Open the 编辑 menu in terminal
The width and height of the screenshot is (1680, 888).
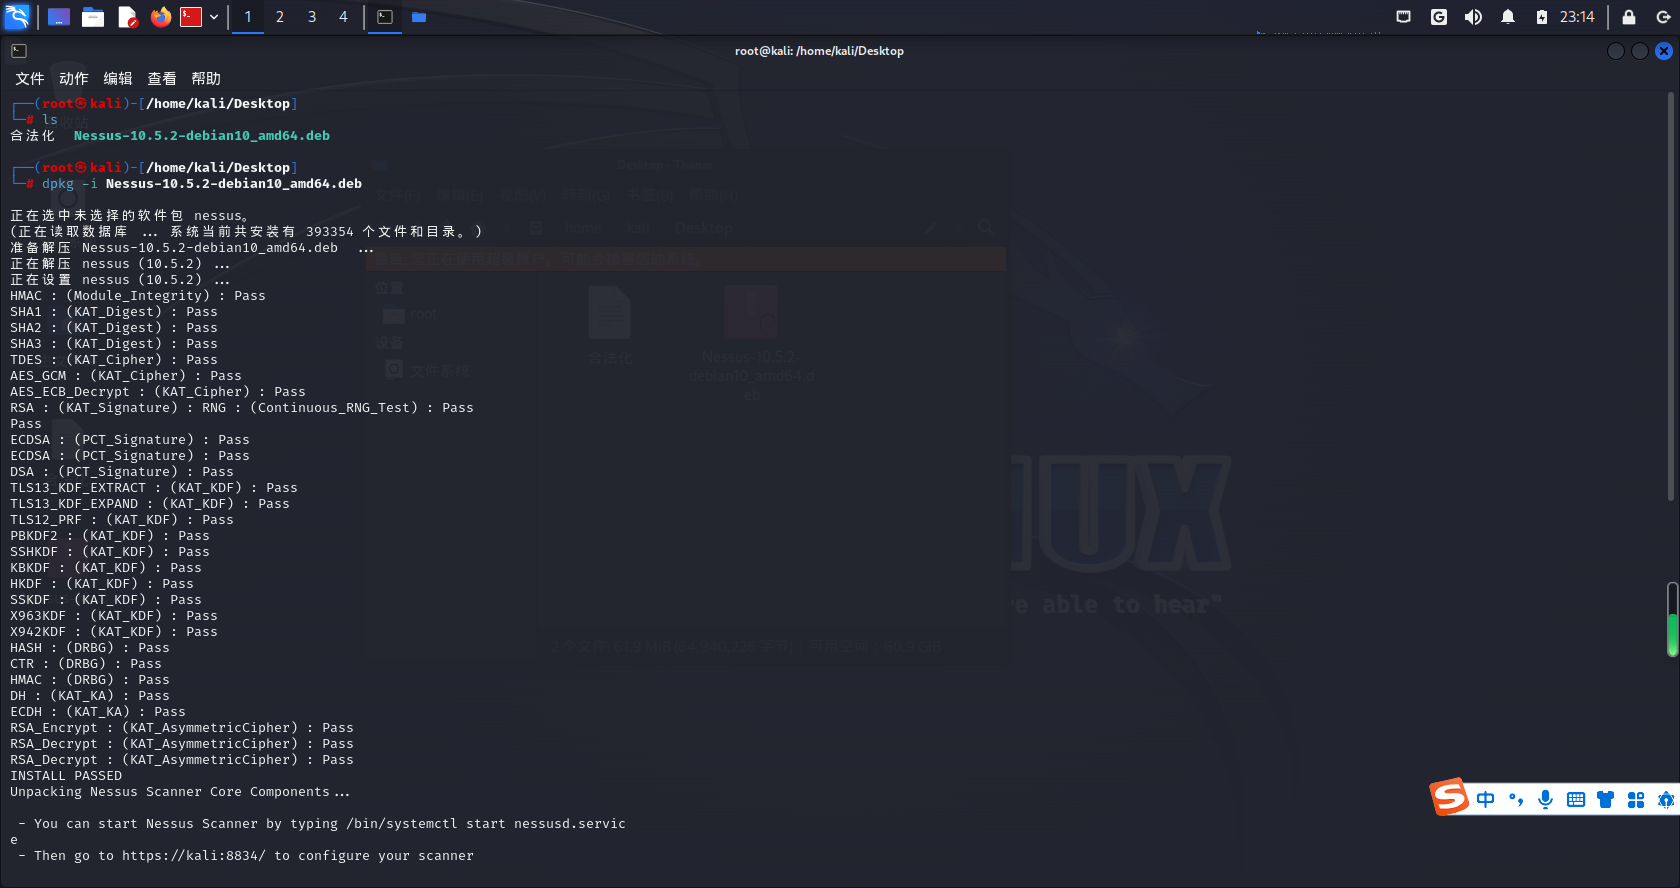(118, 79)
